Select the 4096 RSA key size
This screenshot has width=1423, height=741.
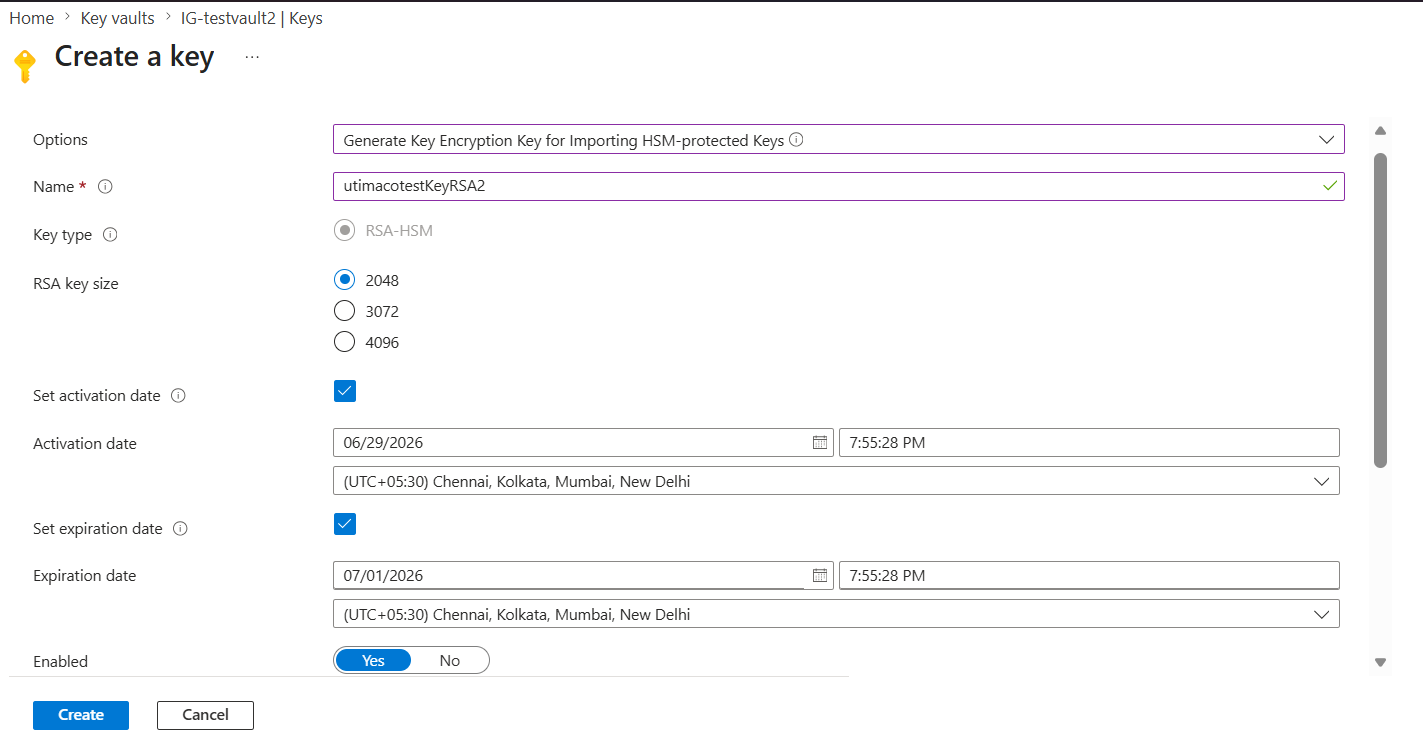[344, 342]
